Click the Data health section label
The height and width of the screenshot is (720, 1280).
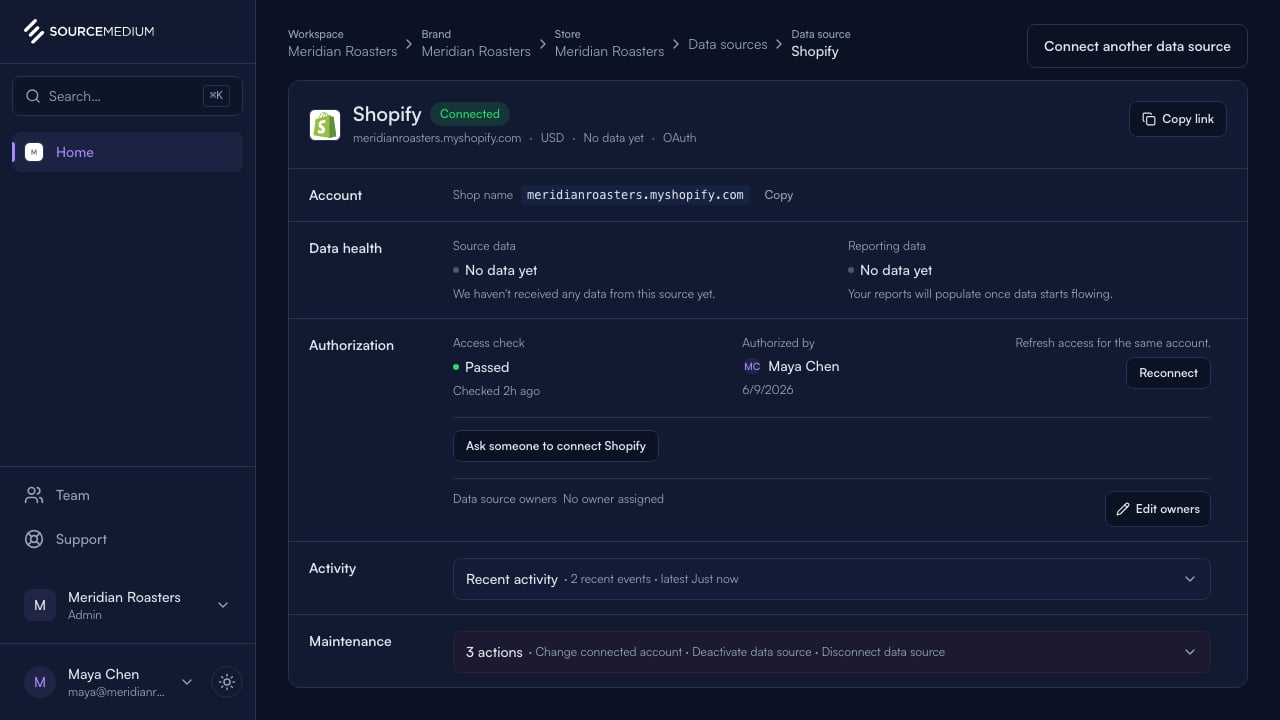tap(345, 248)
